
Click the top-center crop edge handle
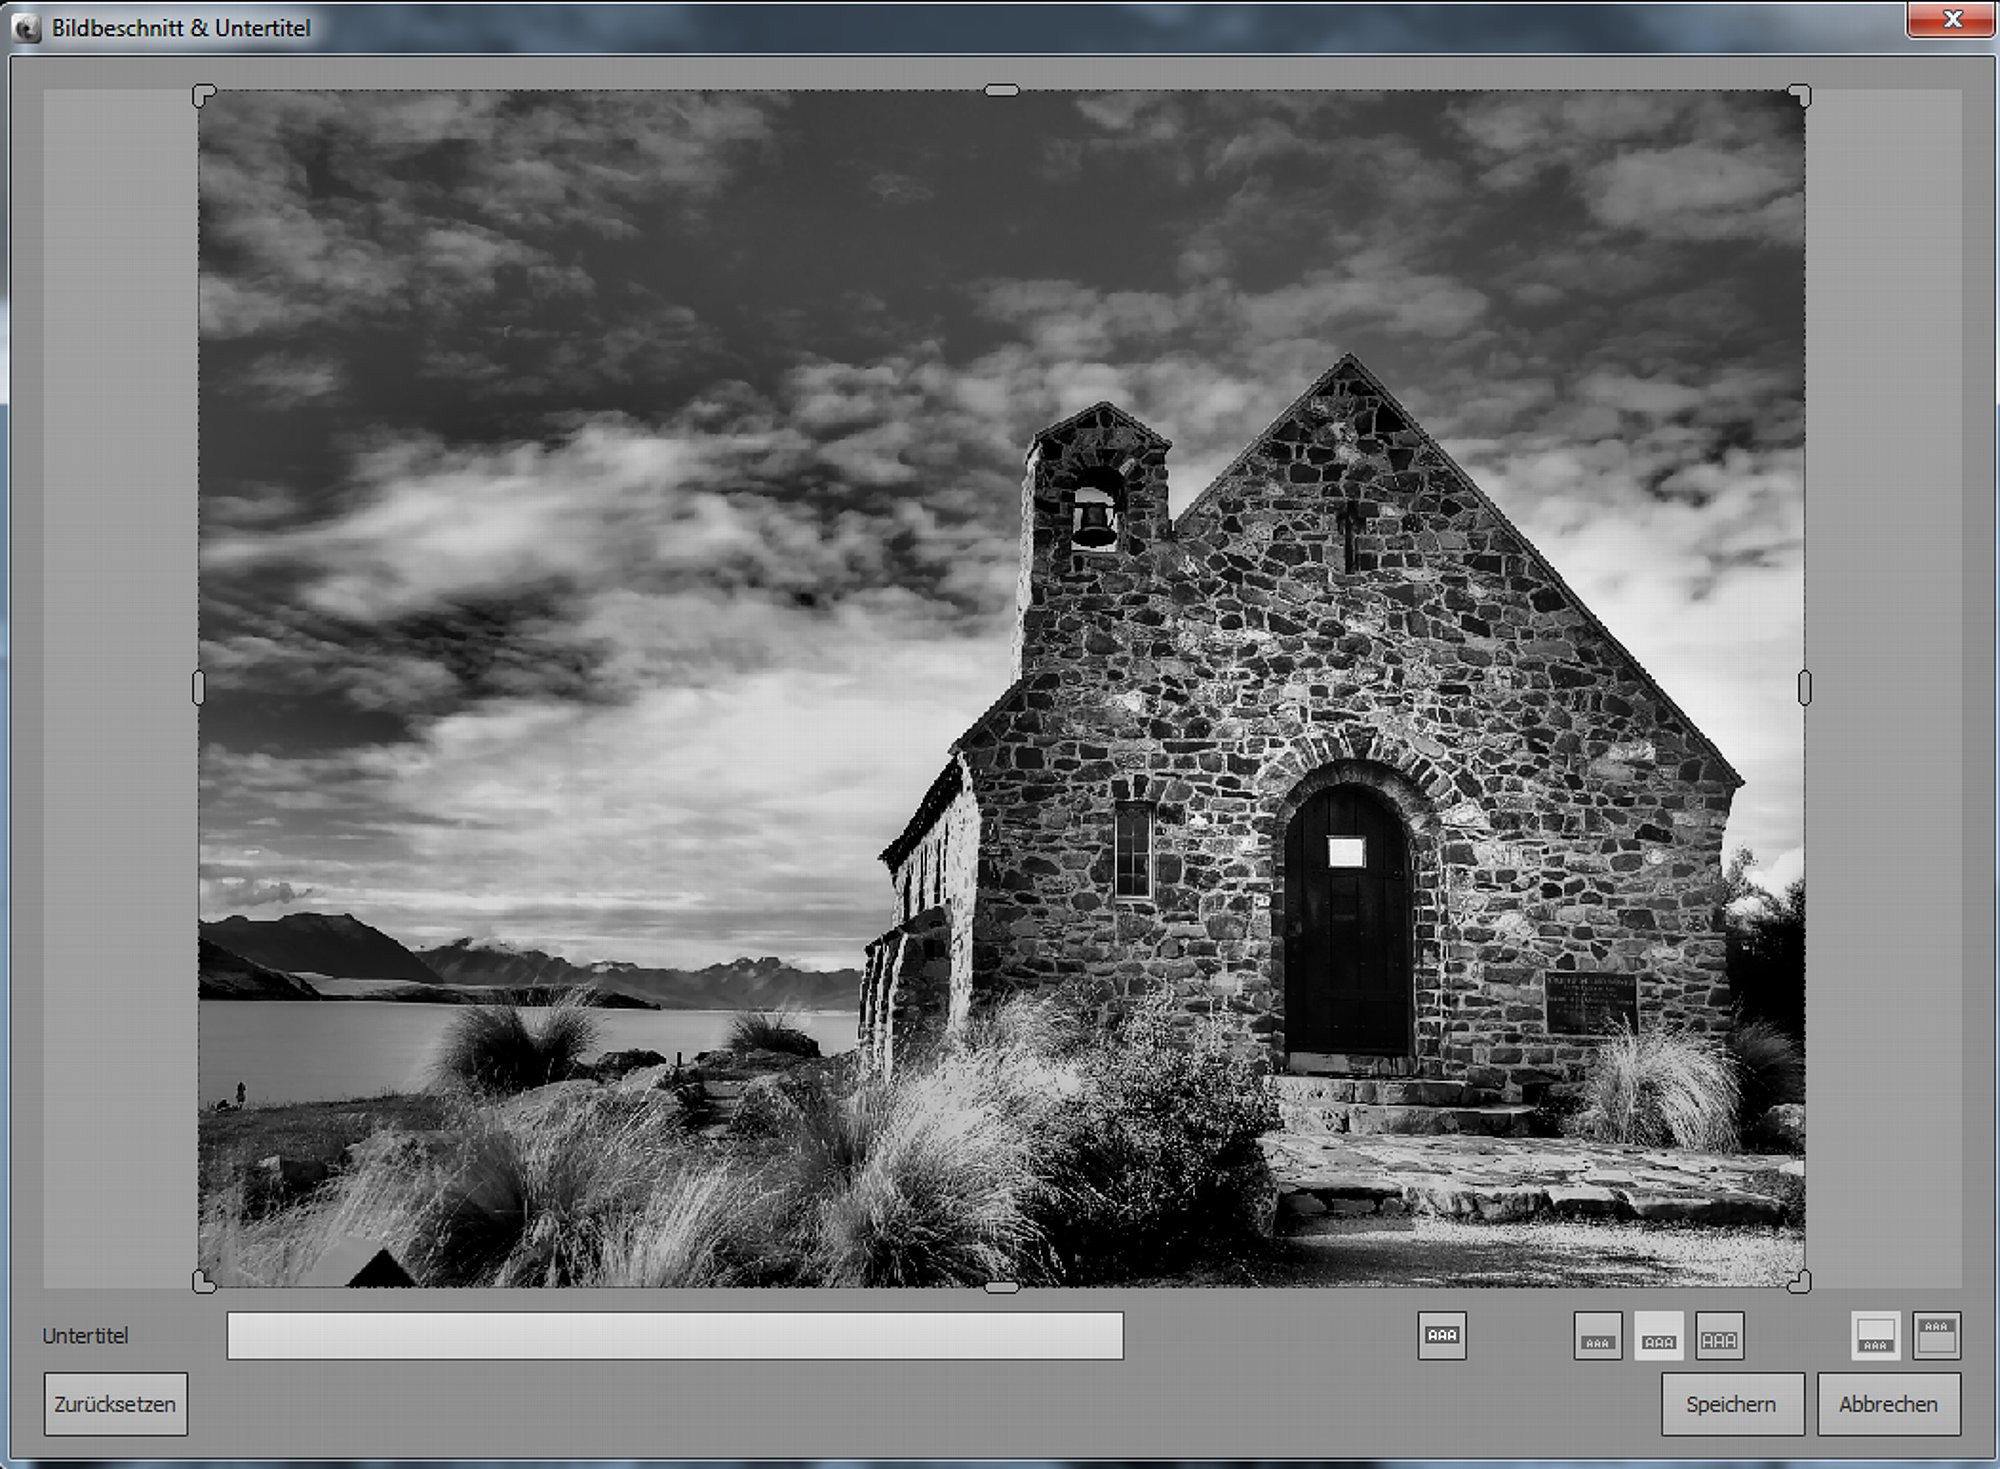tap(1001, 91)
